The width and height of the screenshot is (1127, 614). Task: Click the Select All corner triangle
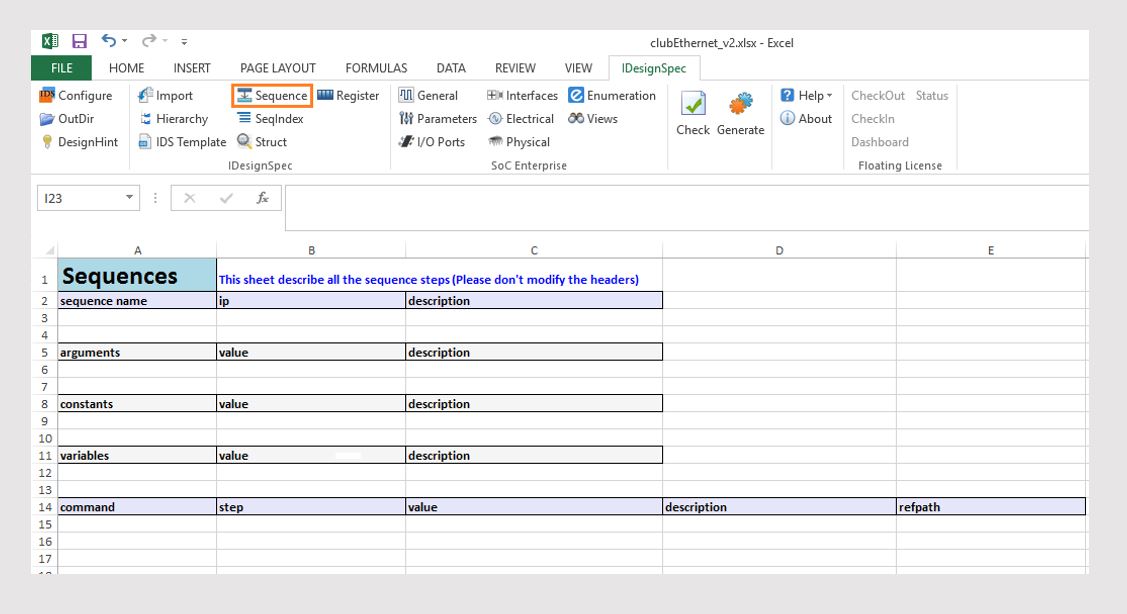(x=50, y=250)
